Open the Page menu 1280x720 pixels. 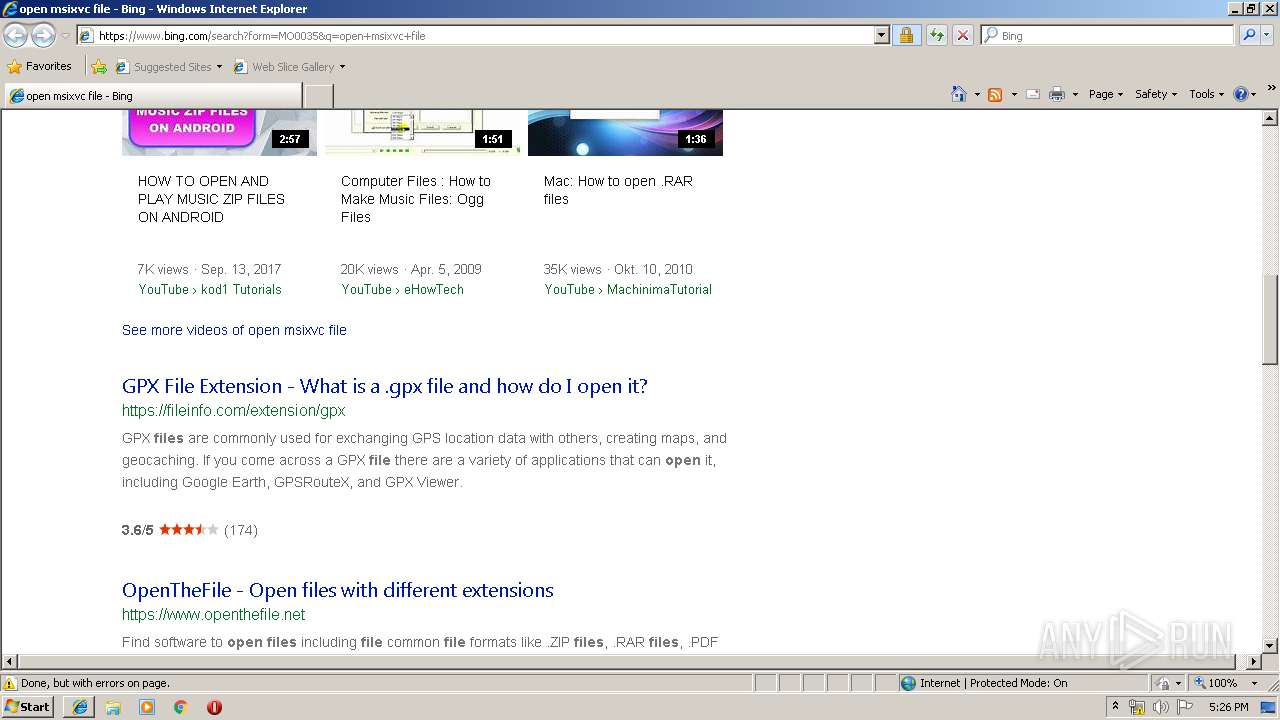(x=1105, y=94)
